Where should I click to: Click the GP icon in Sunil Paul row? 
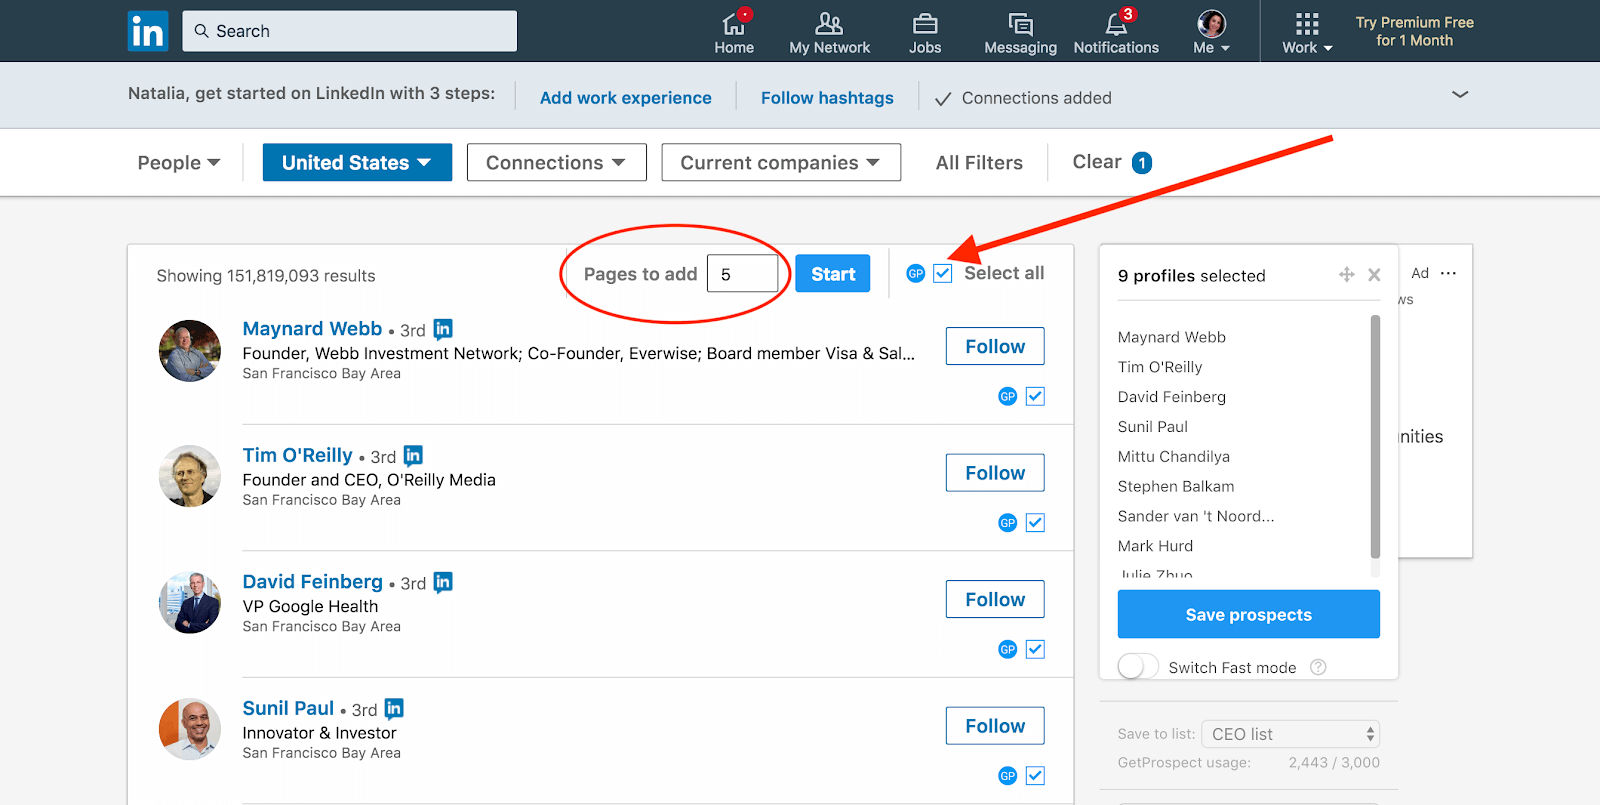click(x=1007, y=775)
